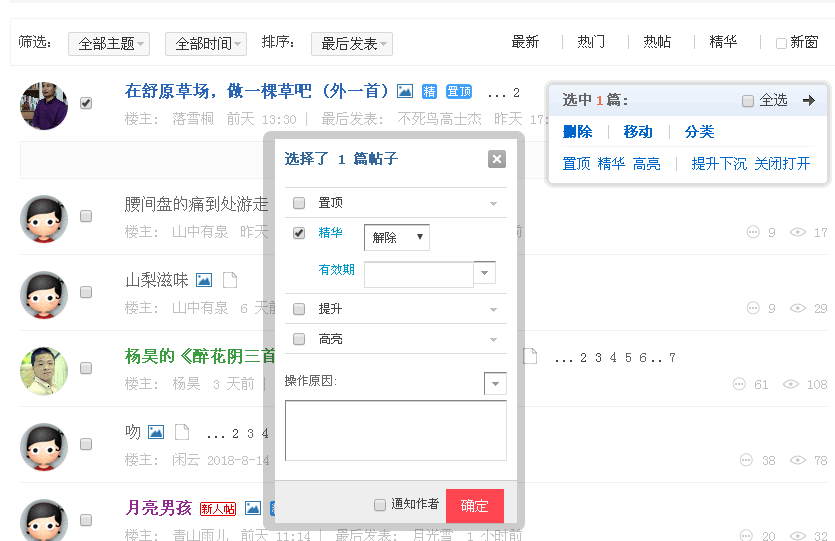
Task: Open author 山中有泉 on 腰间盘 thread
Action: (200, 232)
